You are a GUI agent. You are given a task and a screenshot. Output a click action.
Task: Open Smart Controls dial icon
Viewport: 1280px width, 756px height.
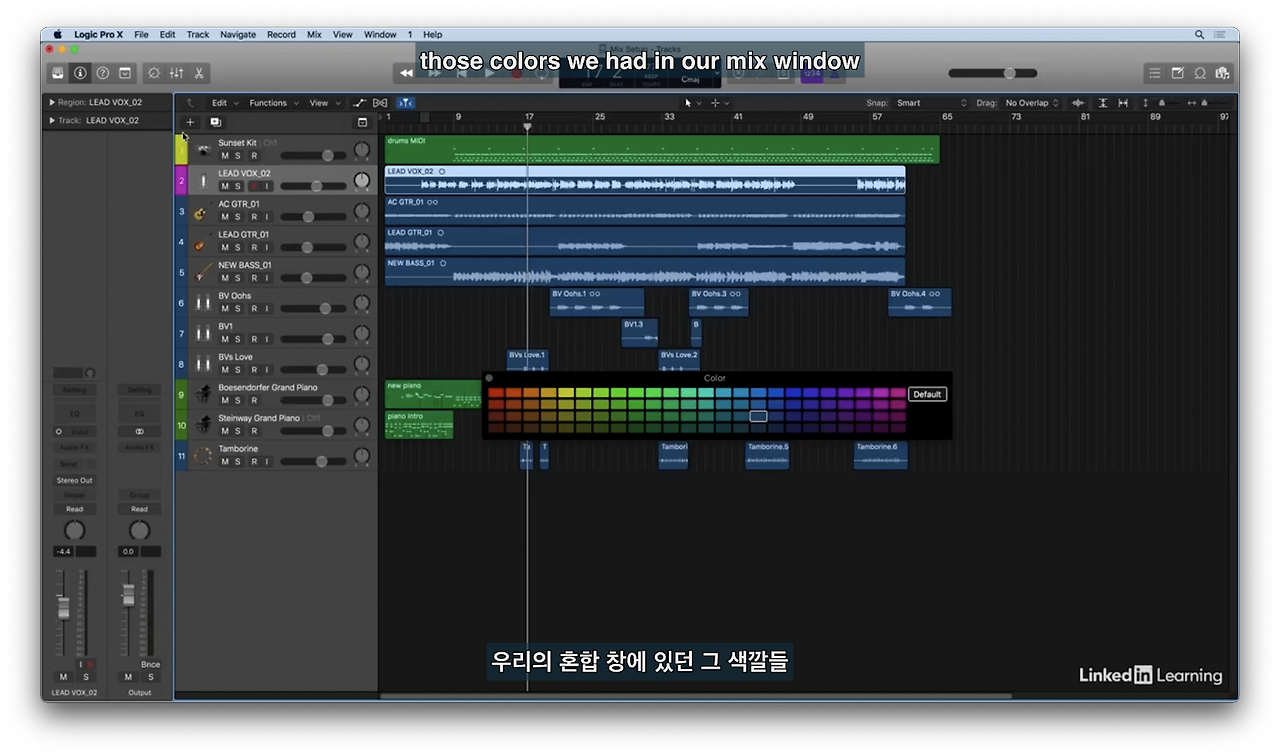point(153,73)
